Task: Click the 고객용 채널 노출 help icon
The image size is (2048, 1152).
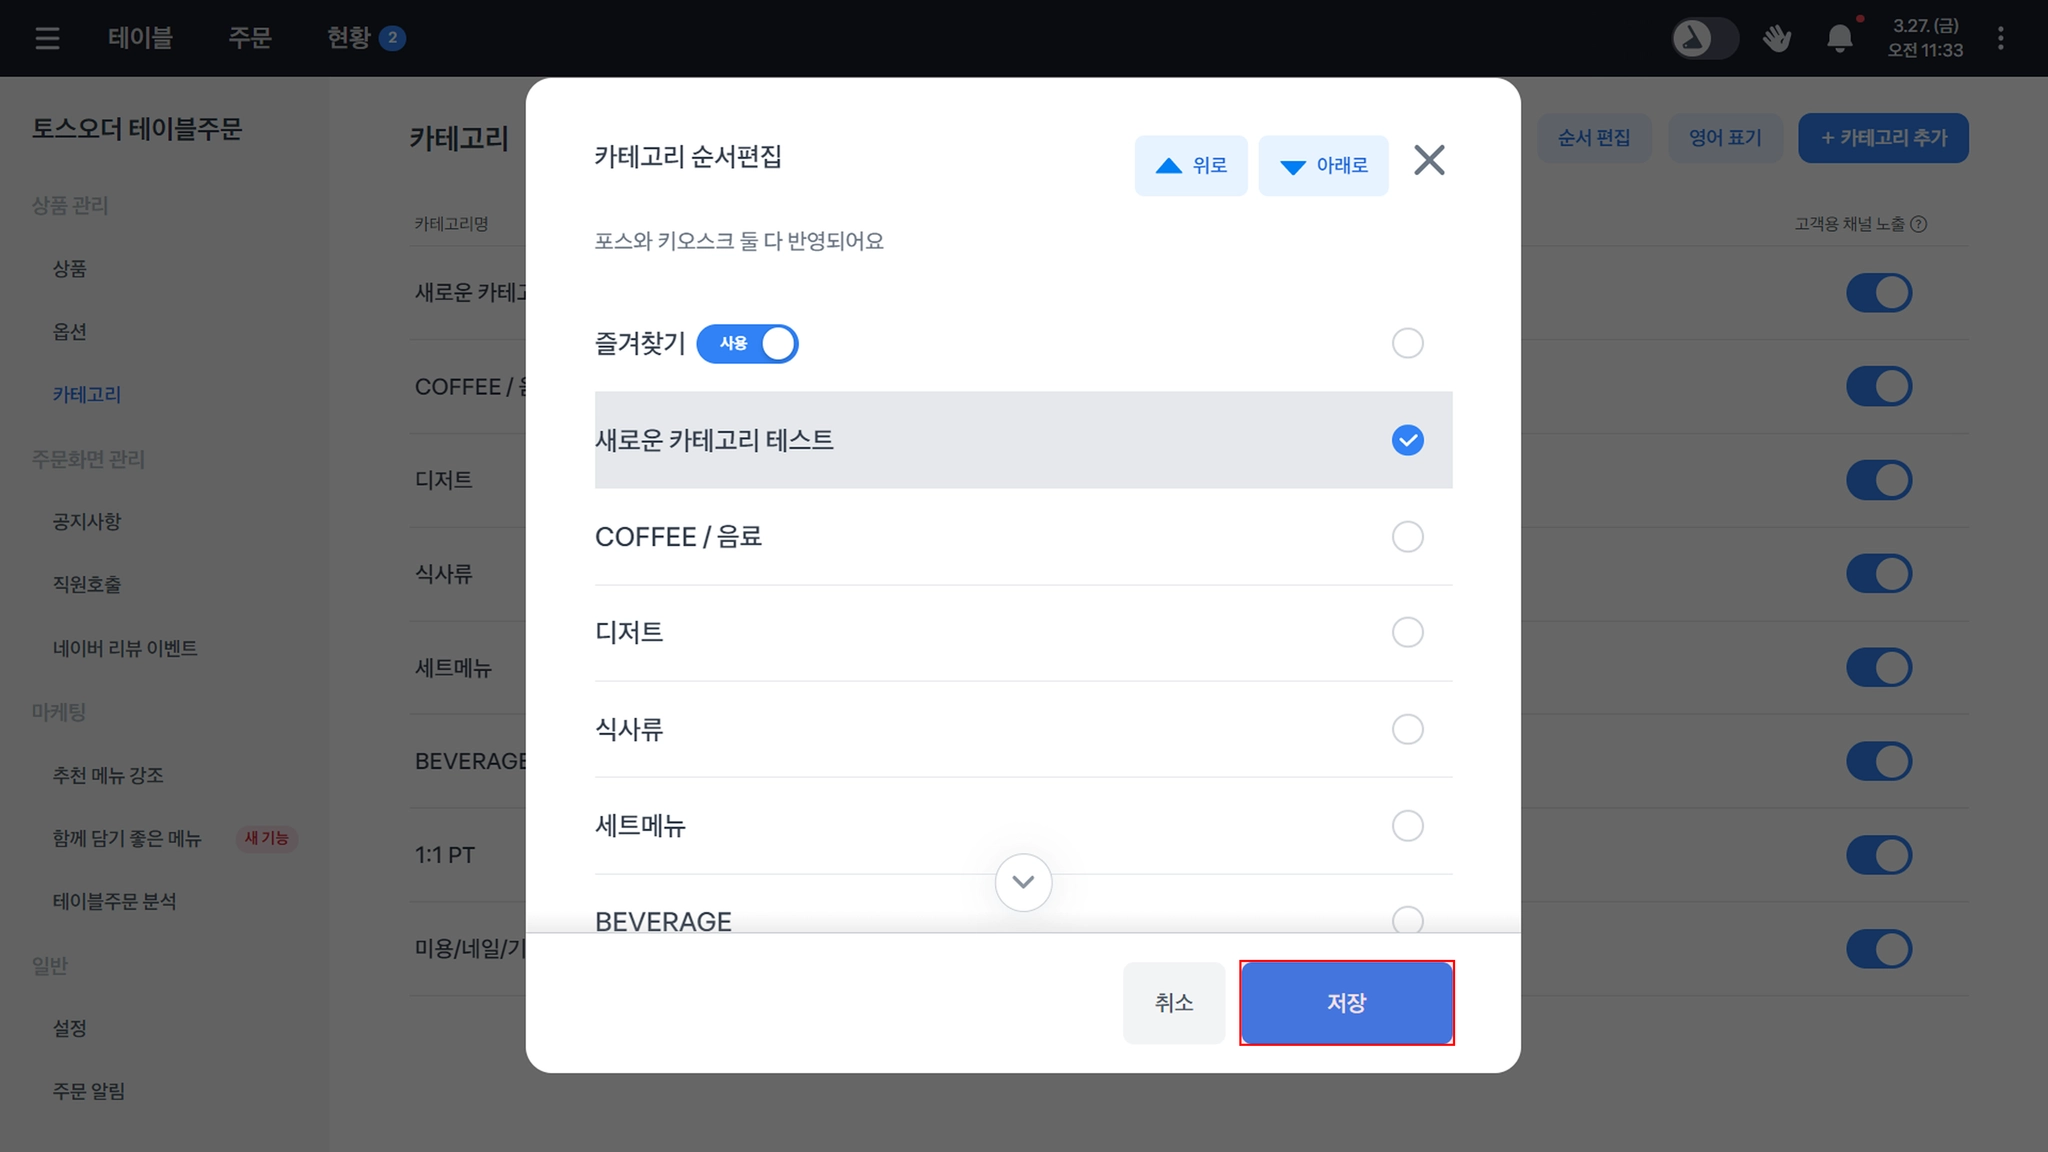Action: (x=1918, y=224)
